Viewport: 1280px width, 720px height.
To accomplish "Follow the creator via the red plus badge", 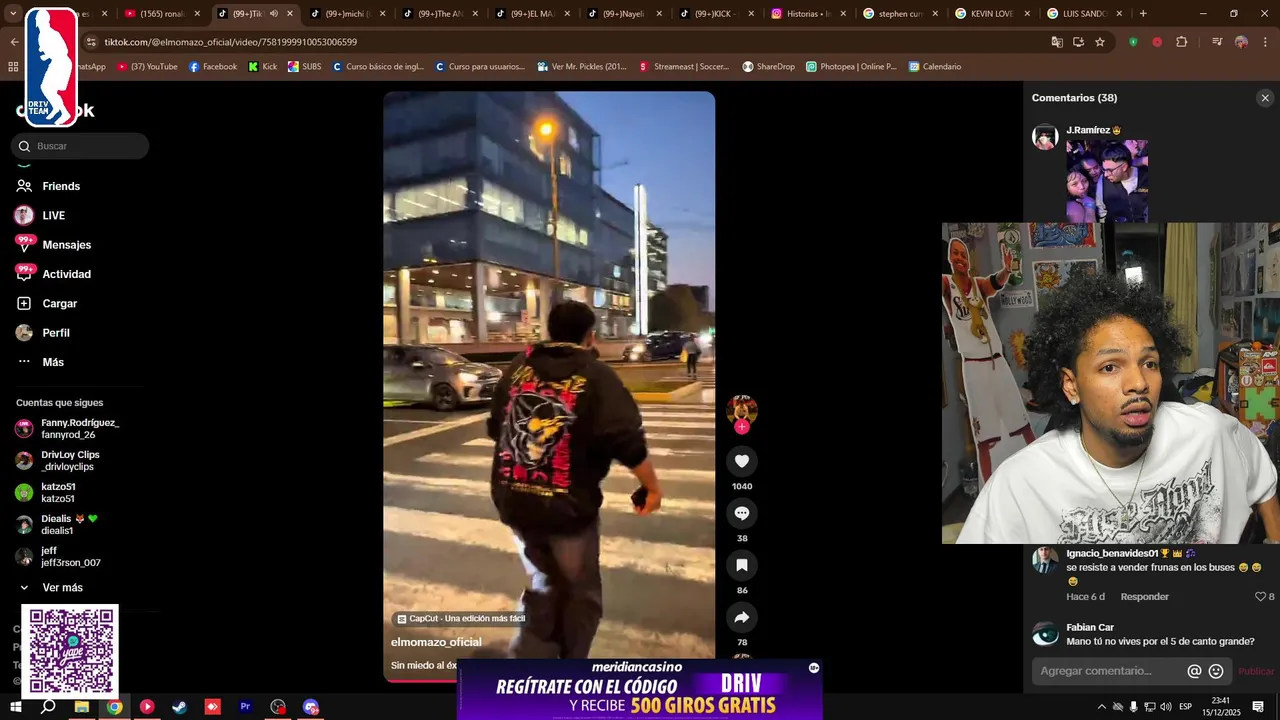I will coord(742,427).
